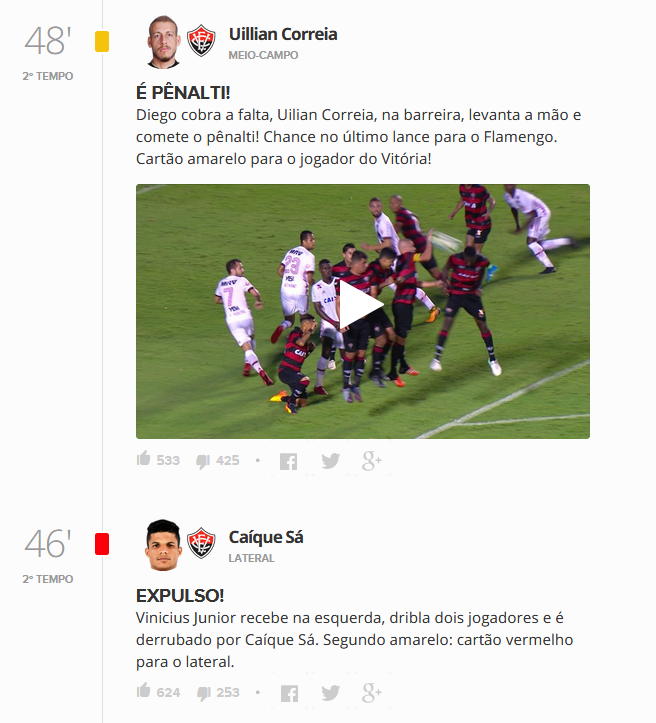The image size is (656, 723).
Task: Select the red card marker at 46'
Action: tap(102, 544)
